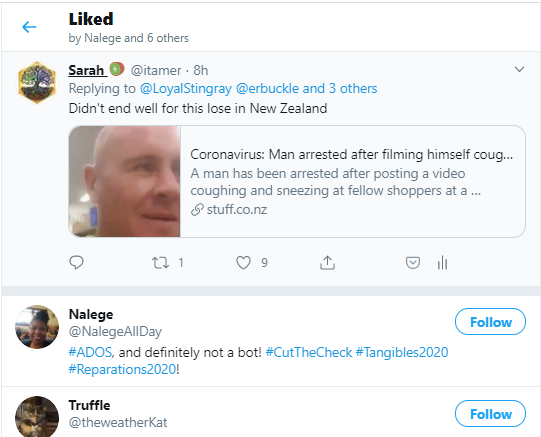The height and width of the screenshot is (437, 541).
Task: Open Pocket save icon on tweet
Action: [x=413, y=263]
